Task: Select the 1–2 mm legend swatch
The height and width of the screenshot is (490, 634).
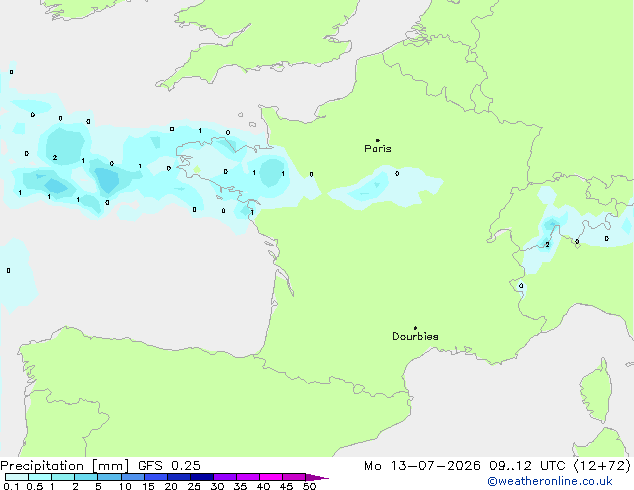Action: (x=63, y=477)
